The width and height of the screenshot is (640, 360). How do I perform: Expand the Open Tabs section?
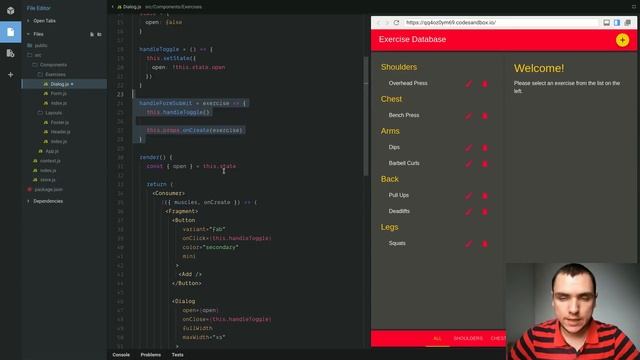pos(44,21)
